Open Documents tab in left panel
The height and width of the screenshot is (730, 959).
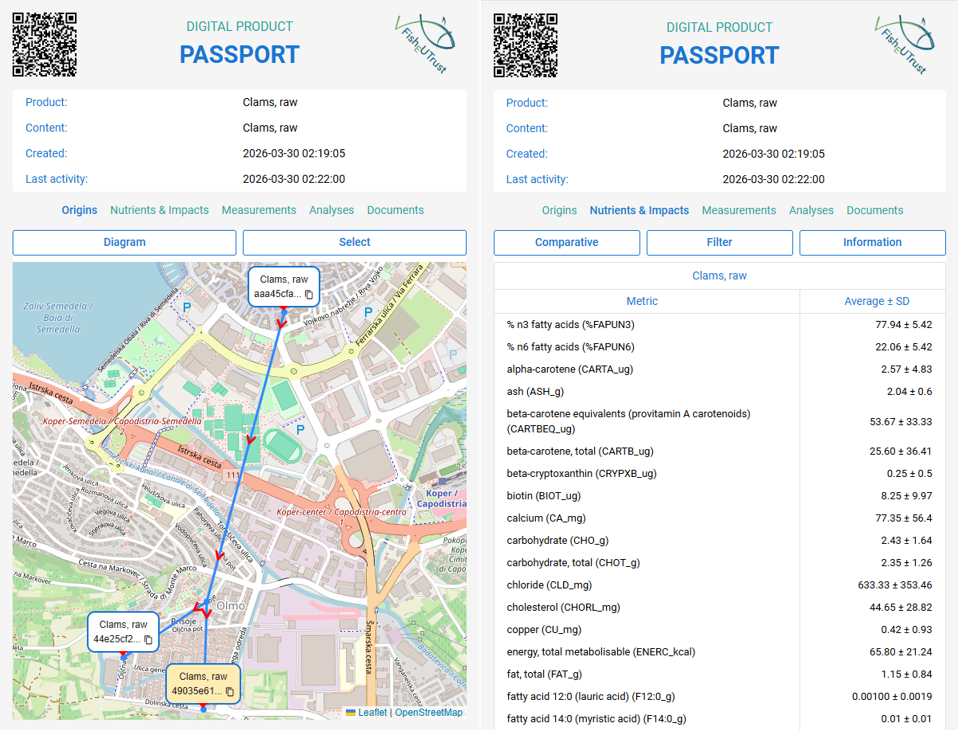395,210
